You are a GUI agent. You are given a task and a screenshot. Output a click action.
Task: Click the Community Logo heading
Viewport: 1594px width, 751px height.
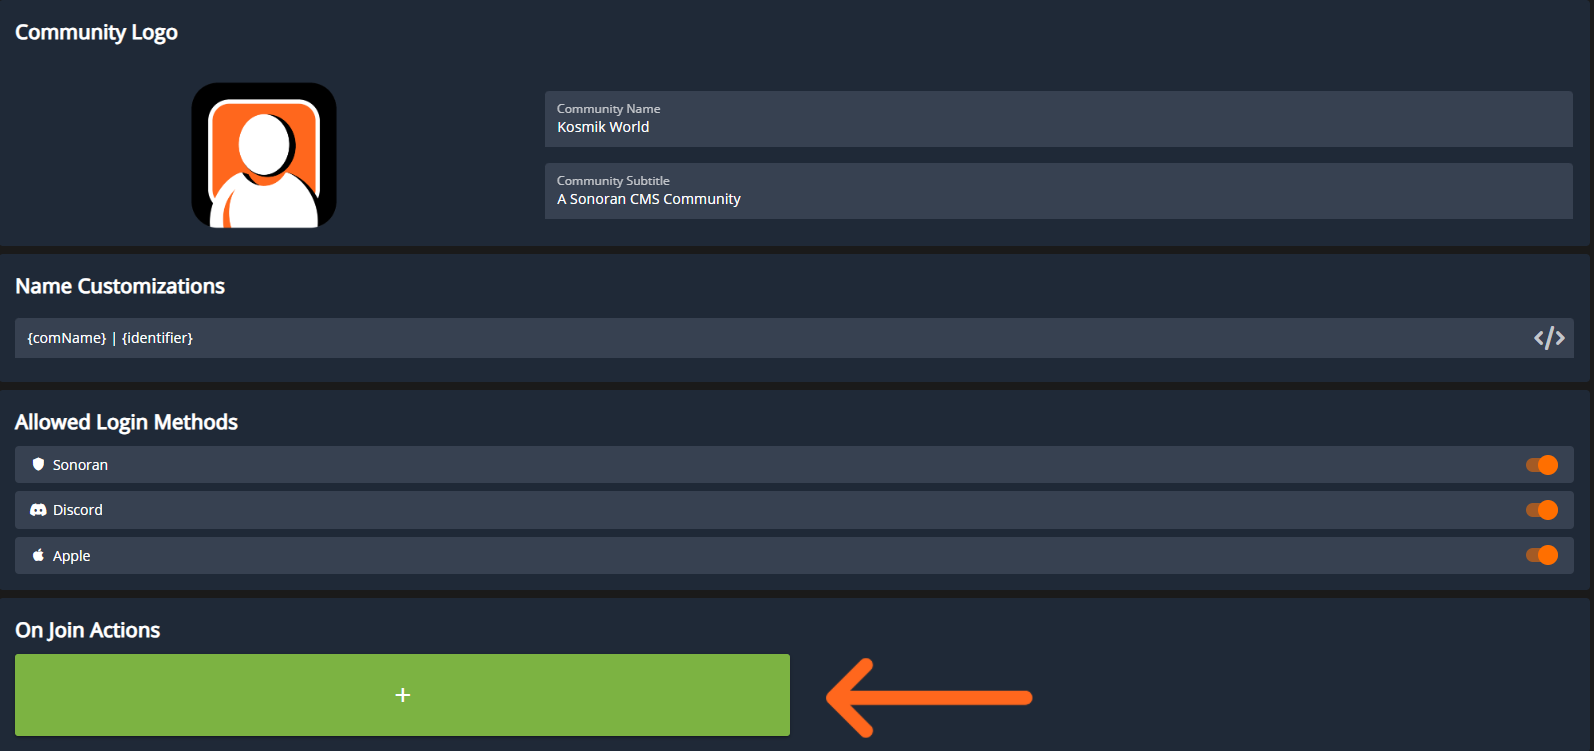tap(96, 32)
